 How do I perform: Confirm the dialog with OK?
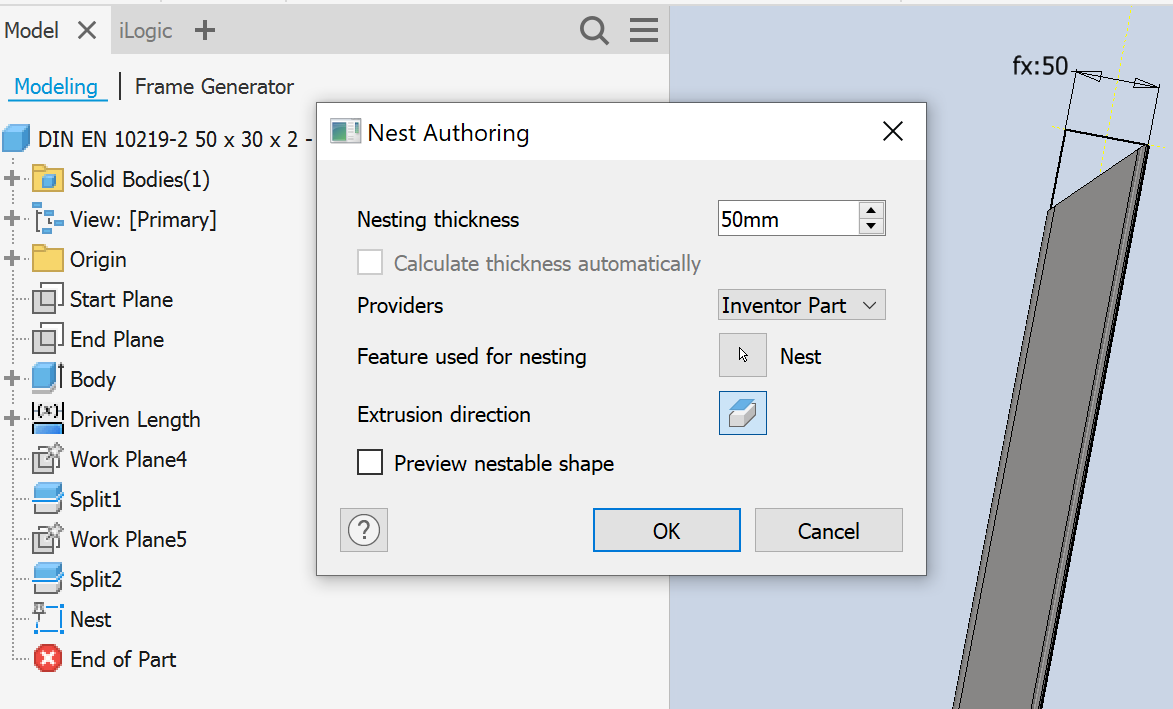coord(666,530)
